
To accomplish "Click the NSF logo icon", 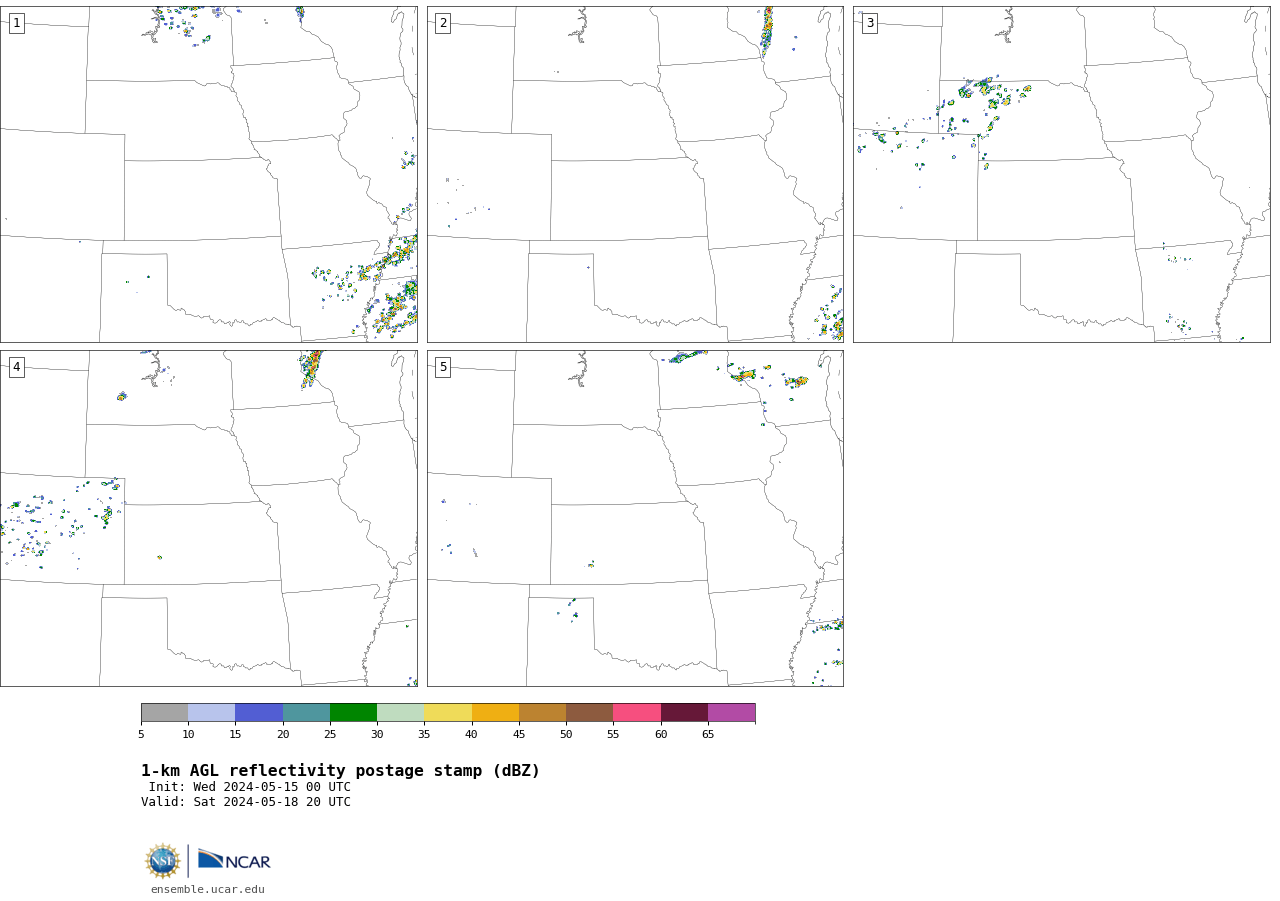I will coord(163,861).
